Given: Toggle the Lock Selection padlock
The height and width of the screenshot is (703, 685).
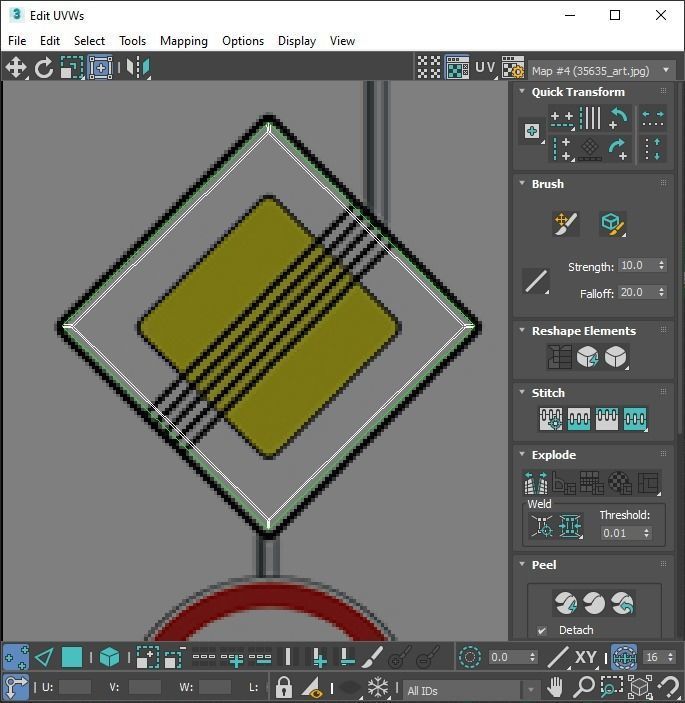Looking at the screenshot, I should point(284,686).
